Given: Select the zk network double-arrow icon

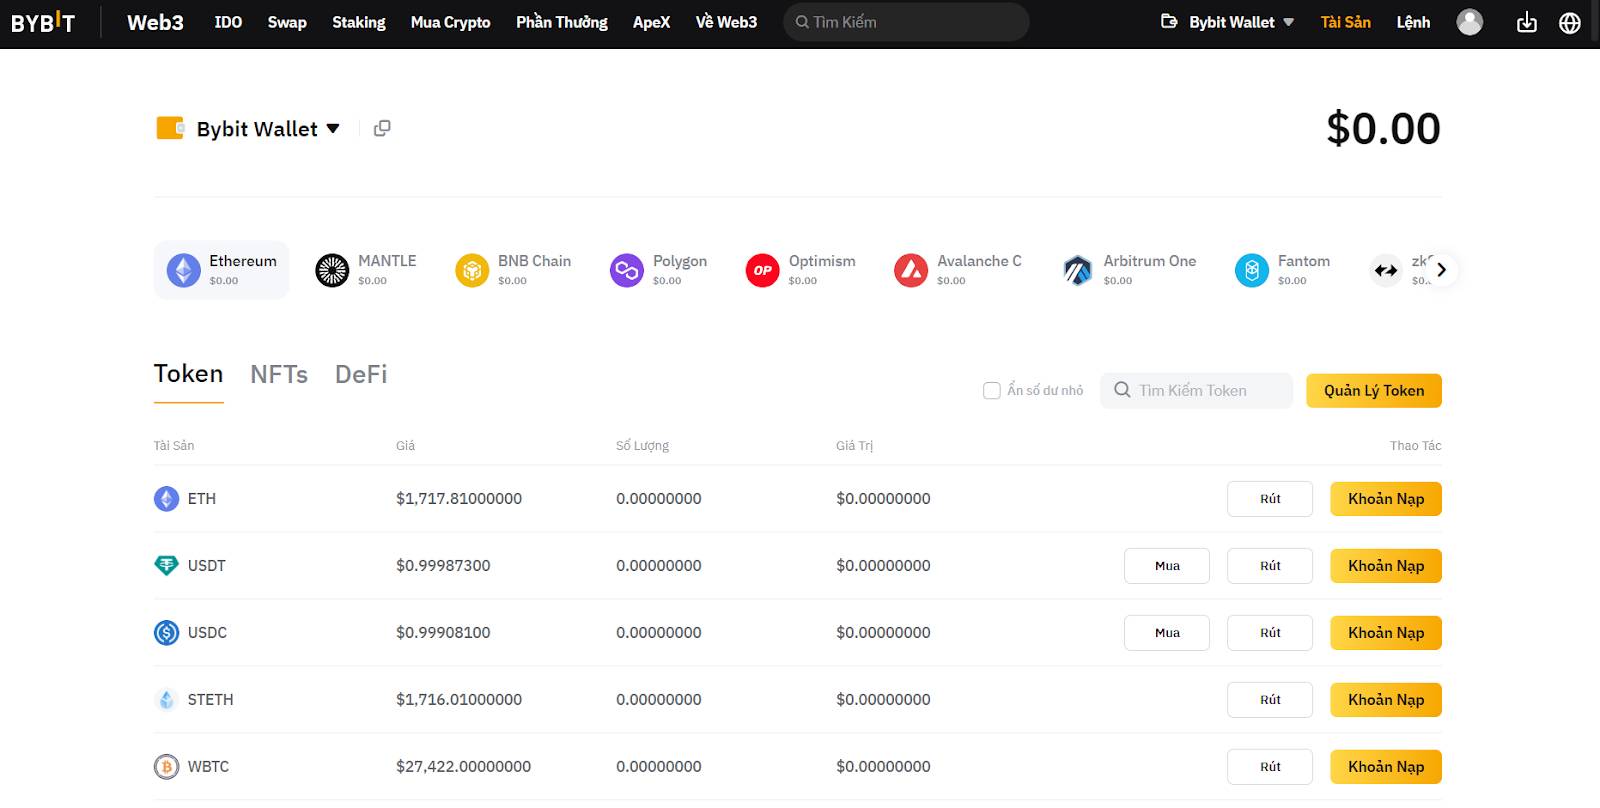Looking at the screenshot, I should coord(1386,270).
